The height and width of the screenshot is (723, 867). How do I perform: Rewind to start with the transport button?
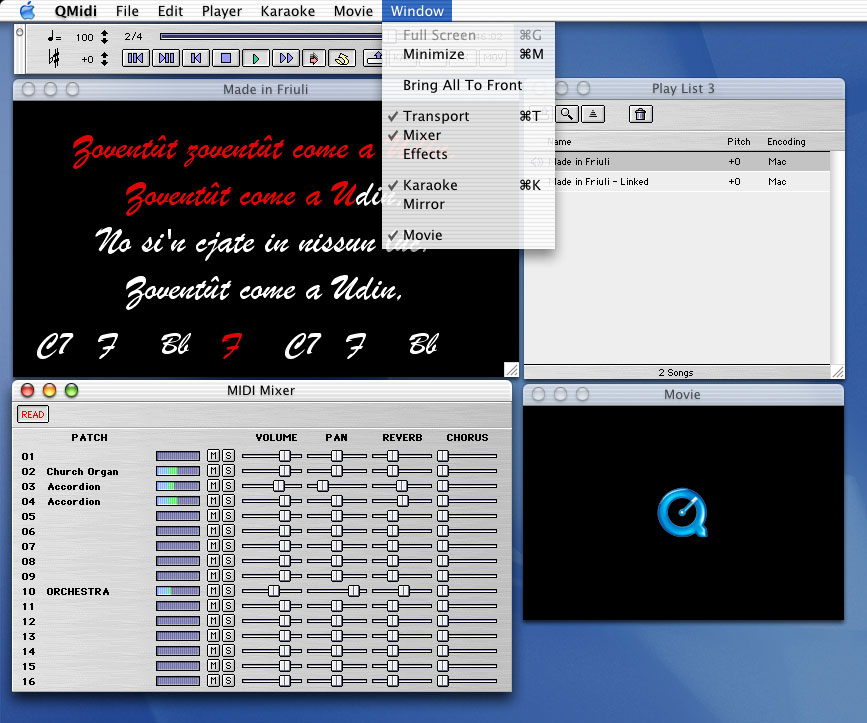point(196,58)
